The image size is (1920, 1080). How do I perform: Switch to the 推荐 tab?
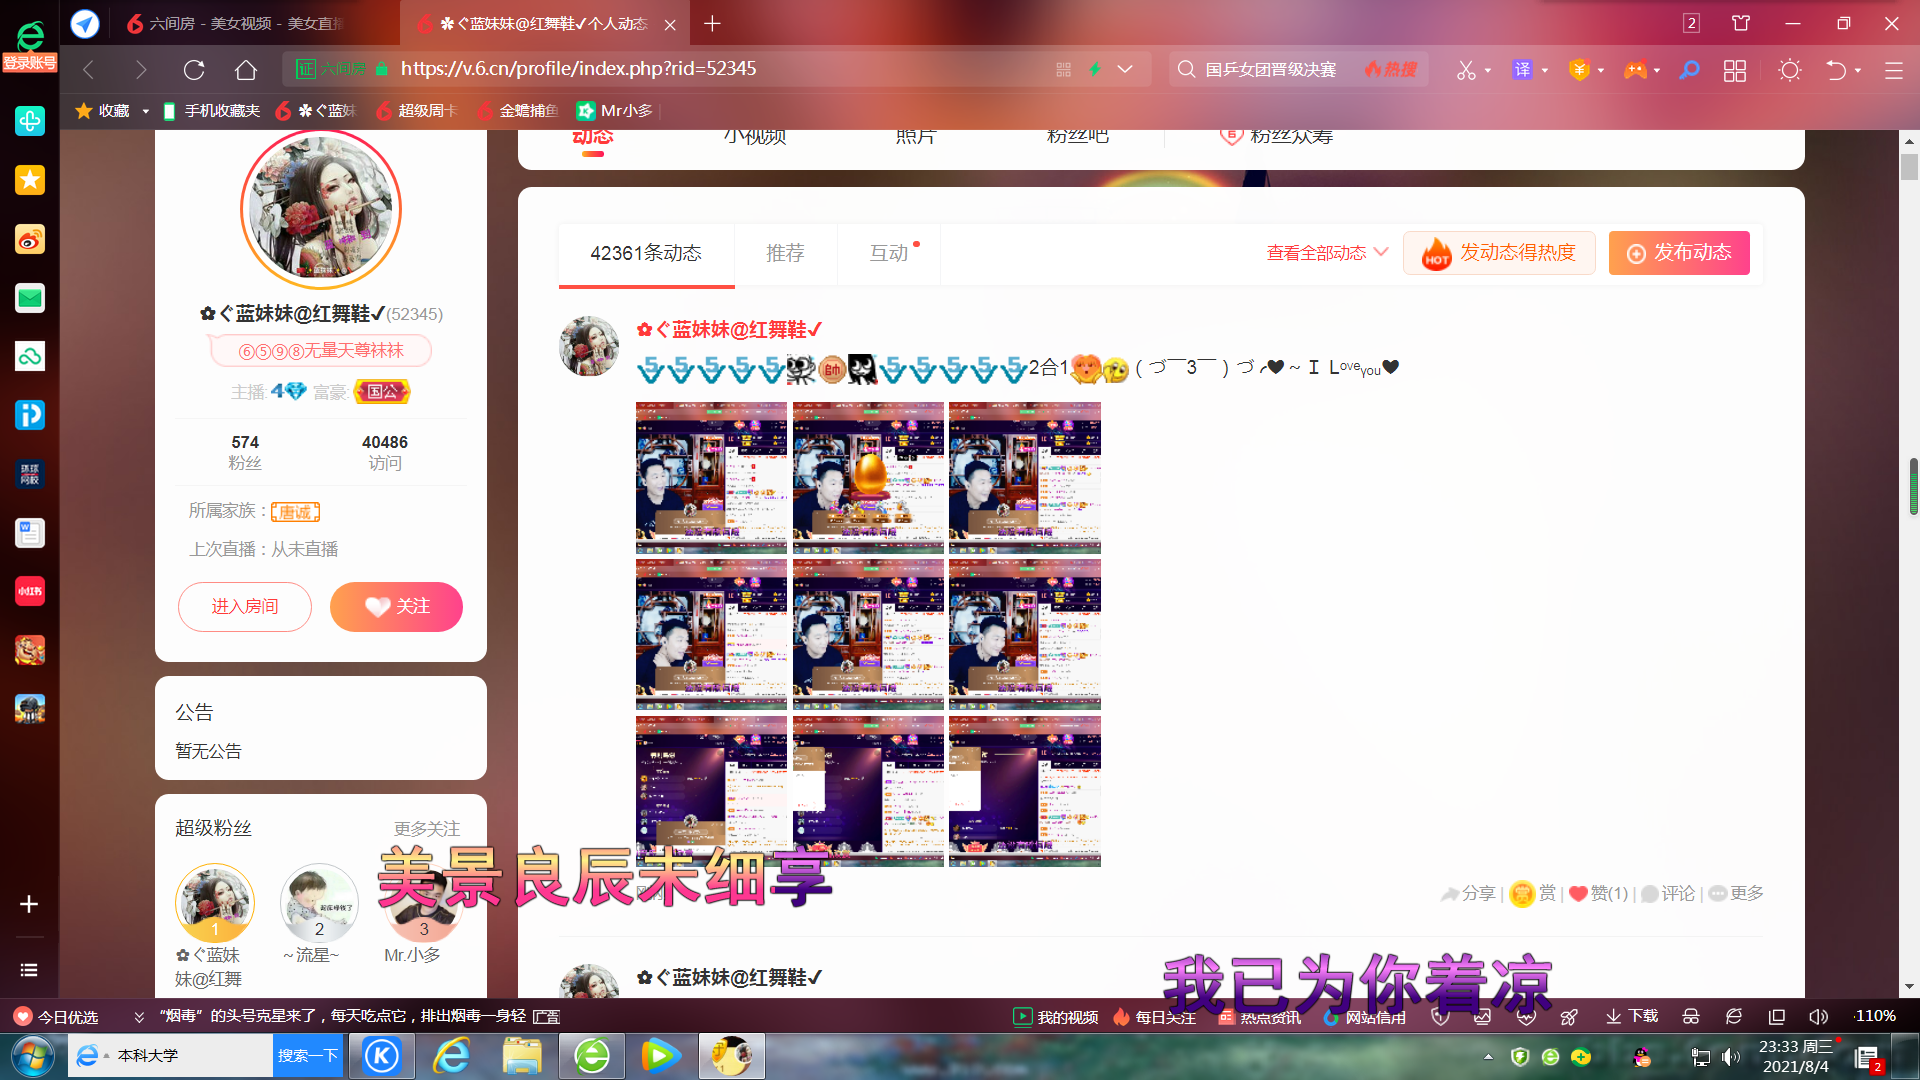pos(785,254)
